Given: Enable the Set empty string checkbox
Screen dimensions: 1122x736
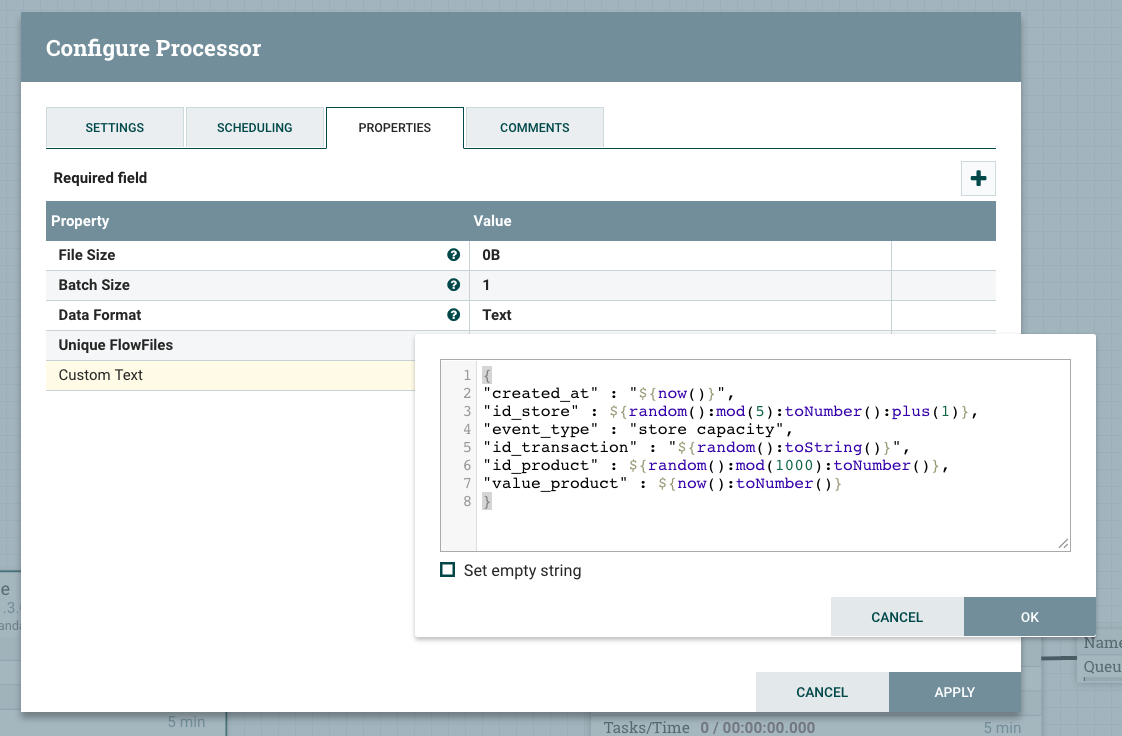Looking at the screenshot, I should (448, 570).
